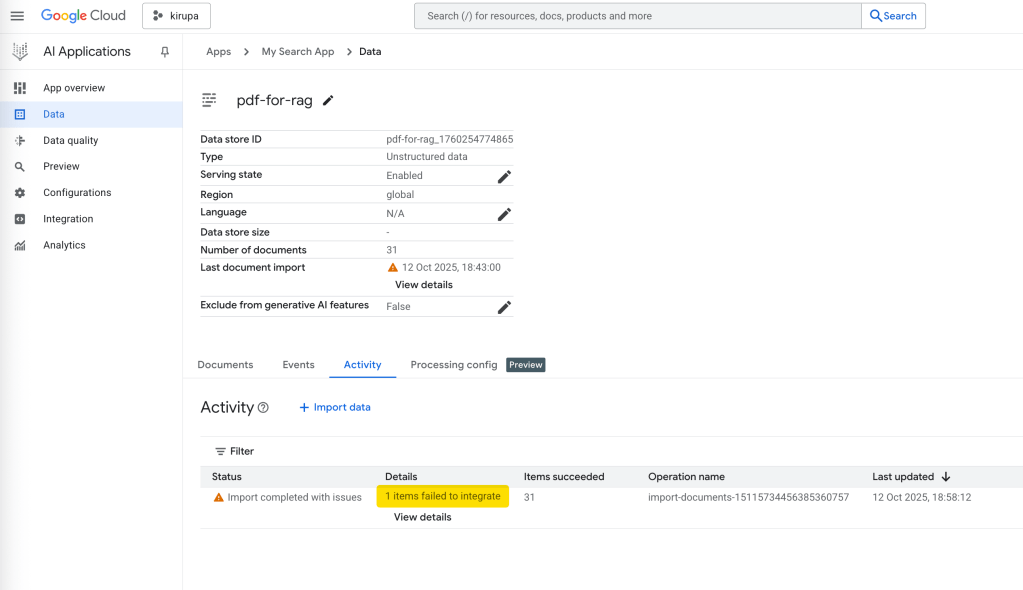The image size is (1023, 590).
Task: View details under Last document import
Action: pos(423,285)
